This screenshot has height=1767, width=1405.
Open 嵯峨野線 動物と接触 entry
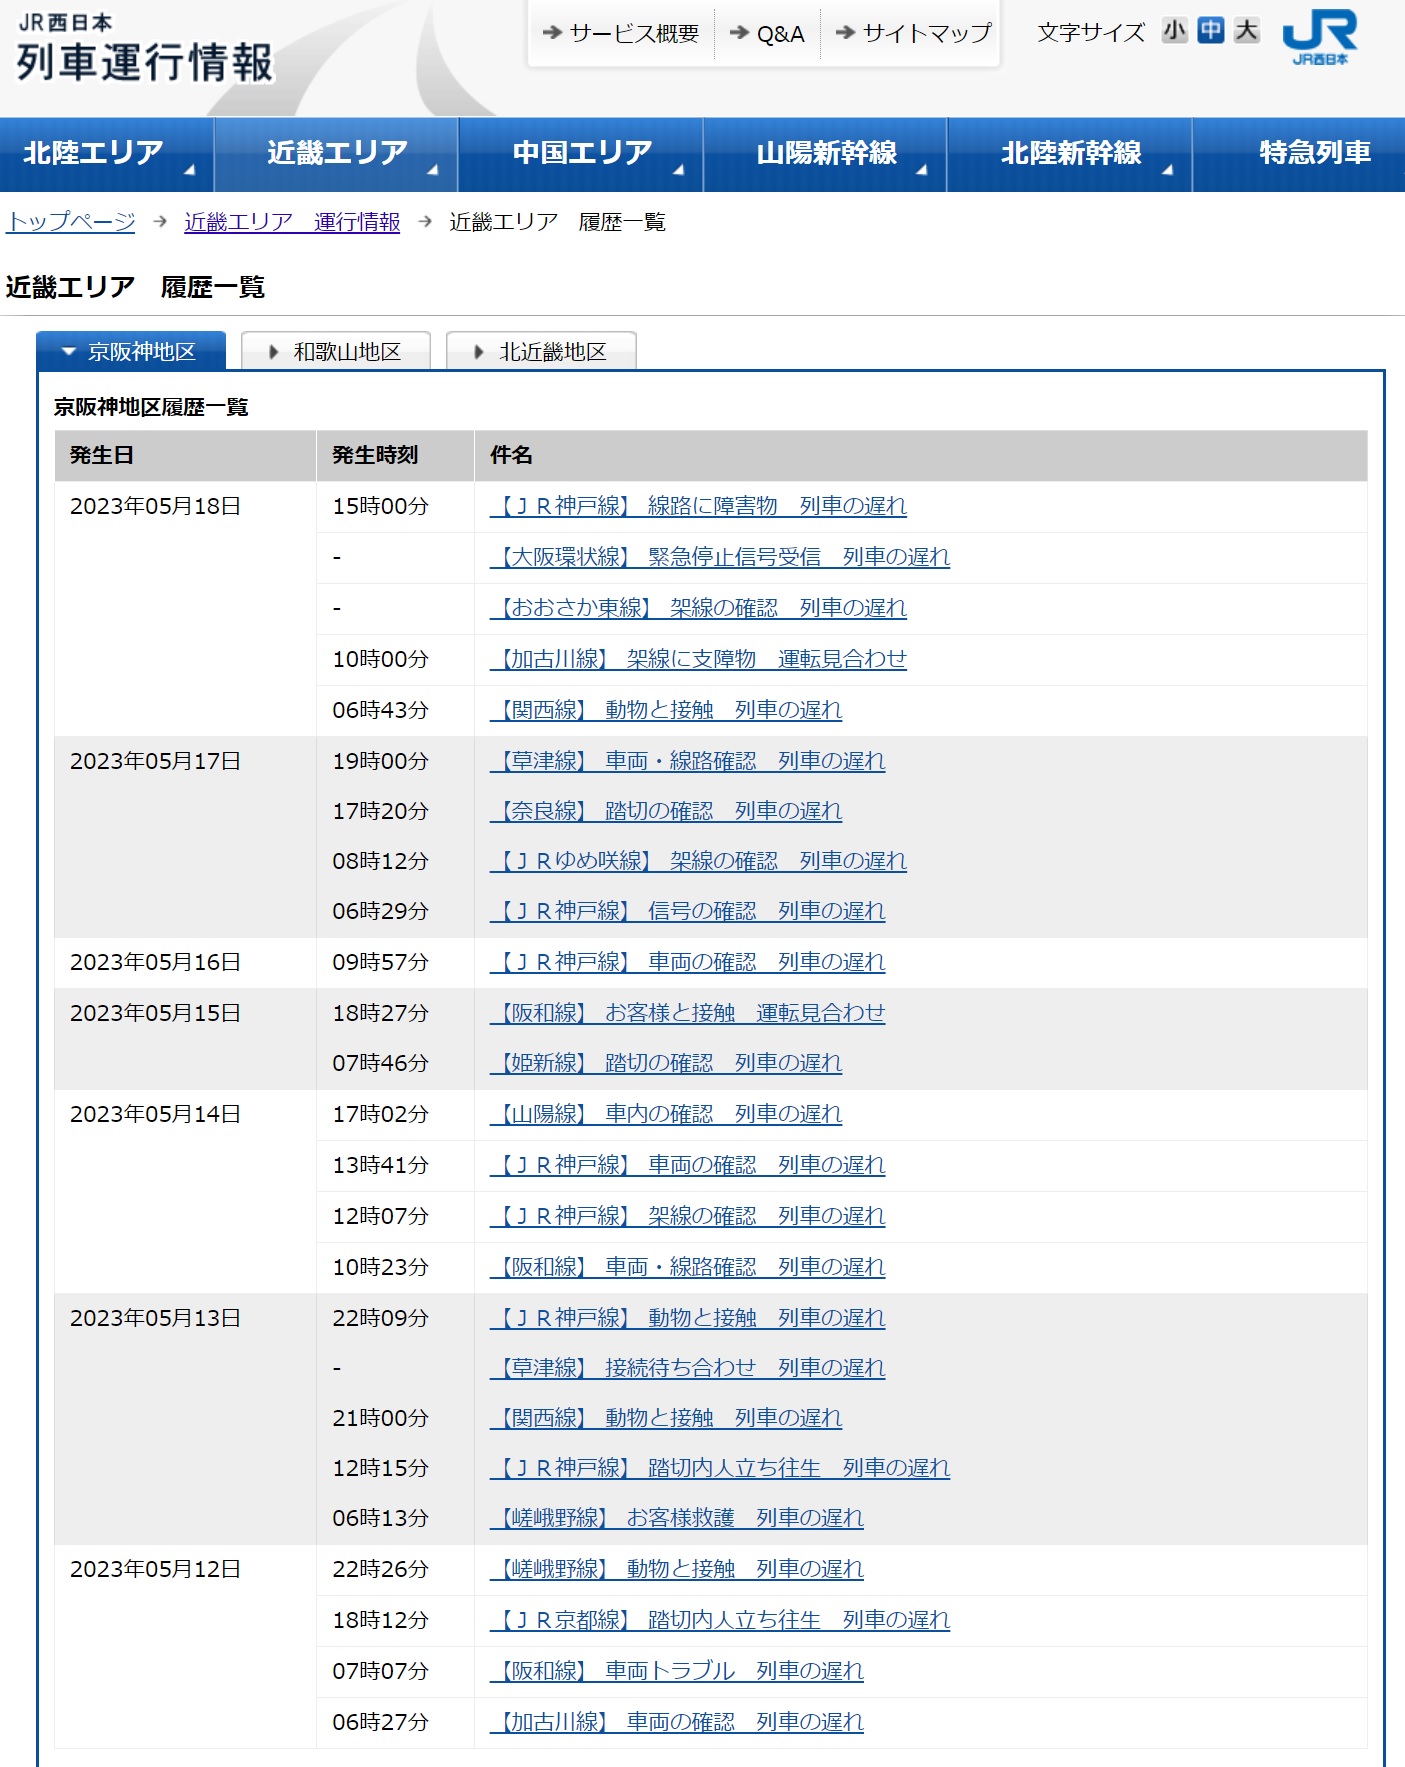click(x=677, y=1569)
